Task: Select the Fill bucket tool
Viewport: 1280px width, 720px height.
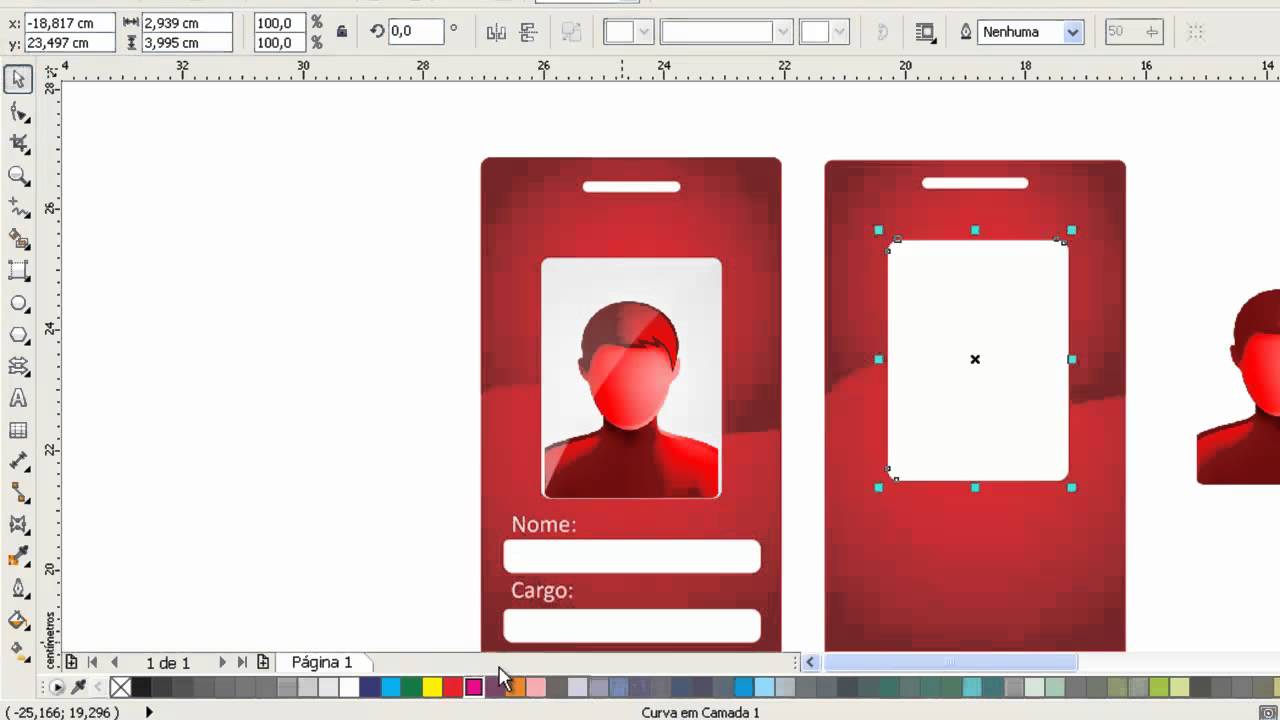Action: (18, 620)
